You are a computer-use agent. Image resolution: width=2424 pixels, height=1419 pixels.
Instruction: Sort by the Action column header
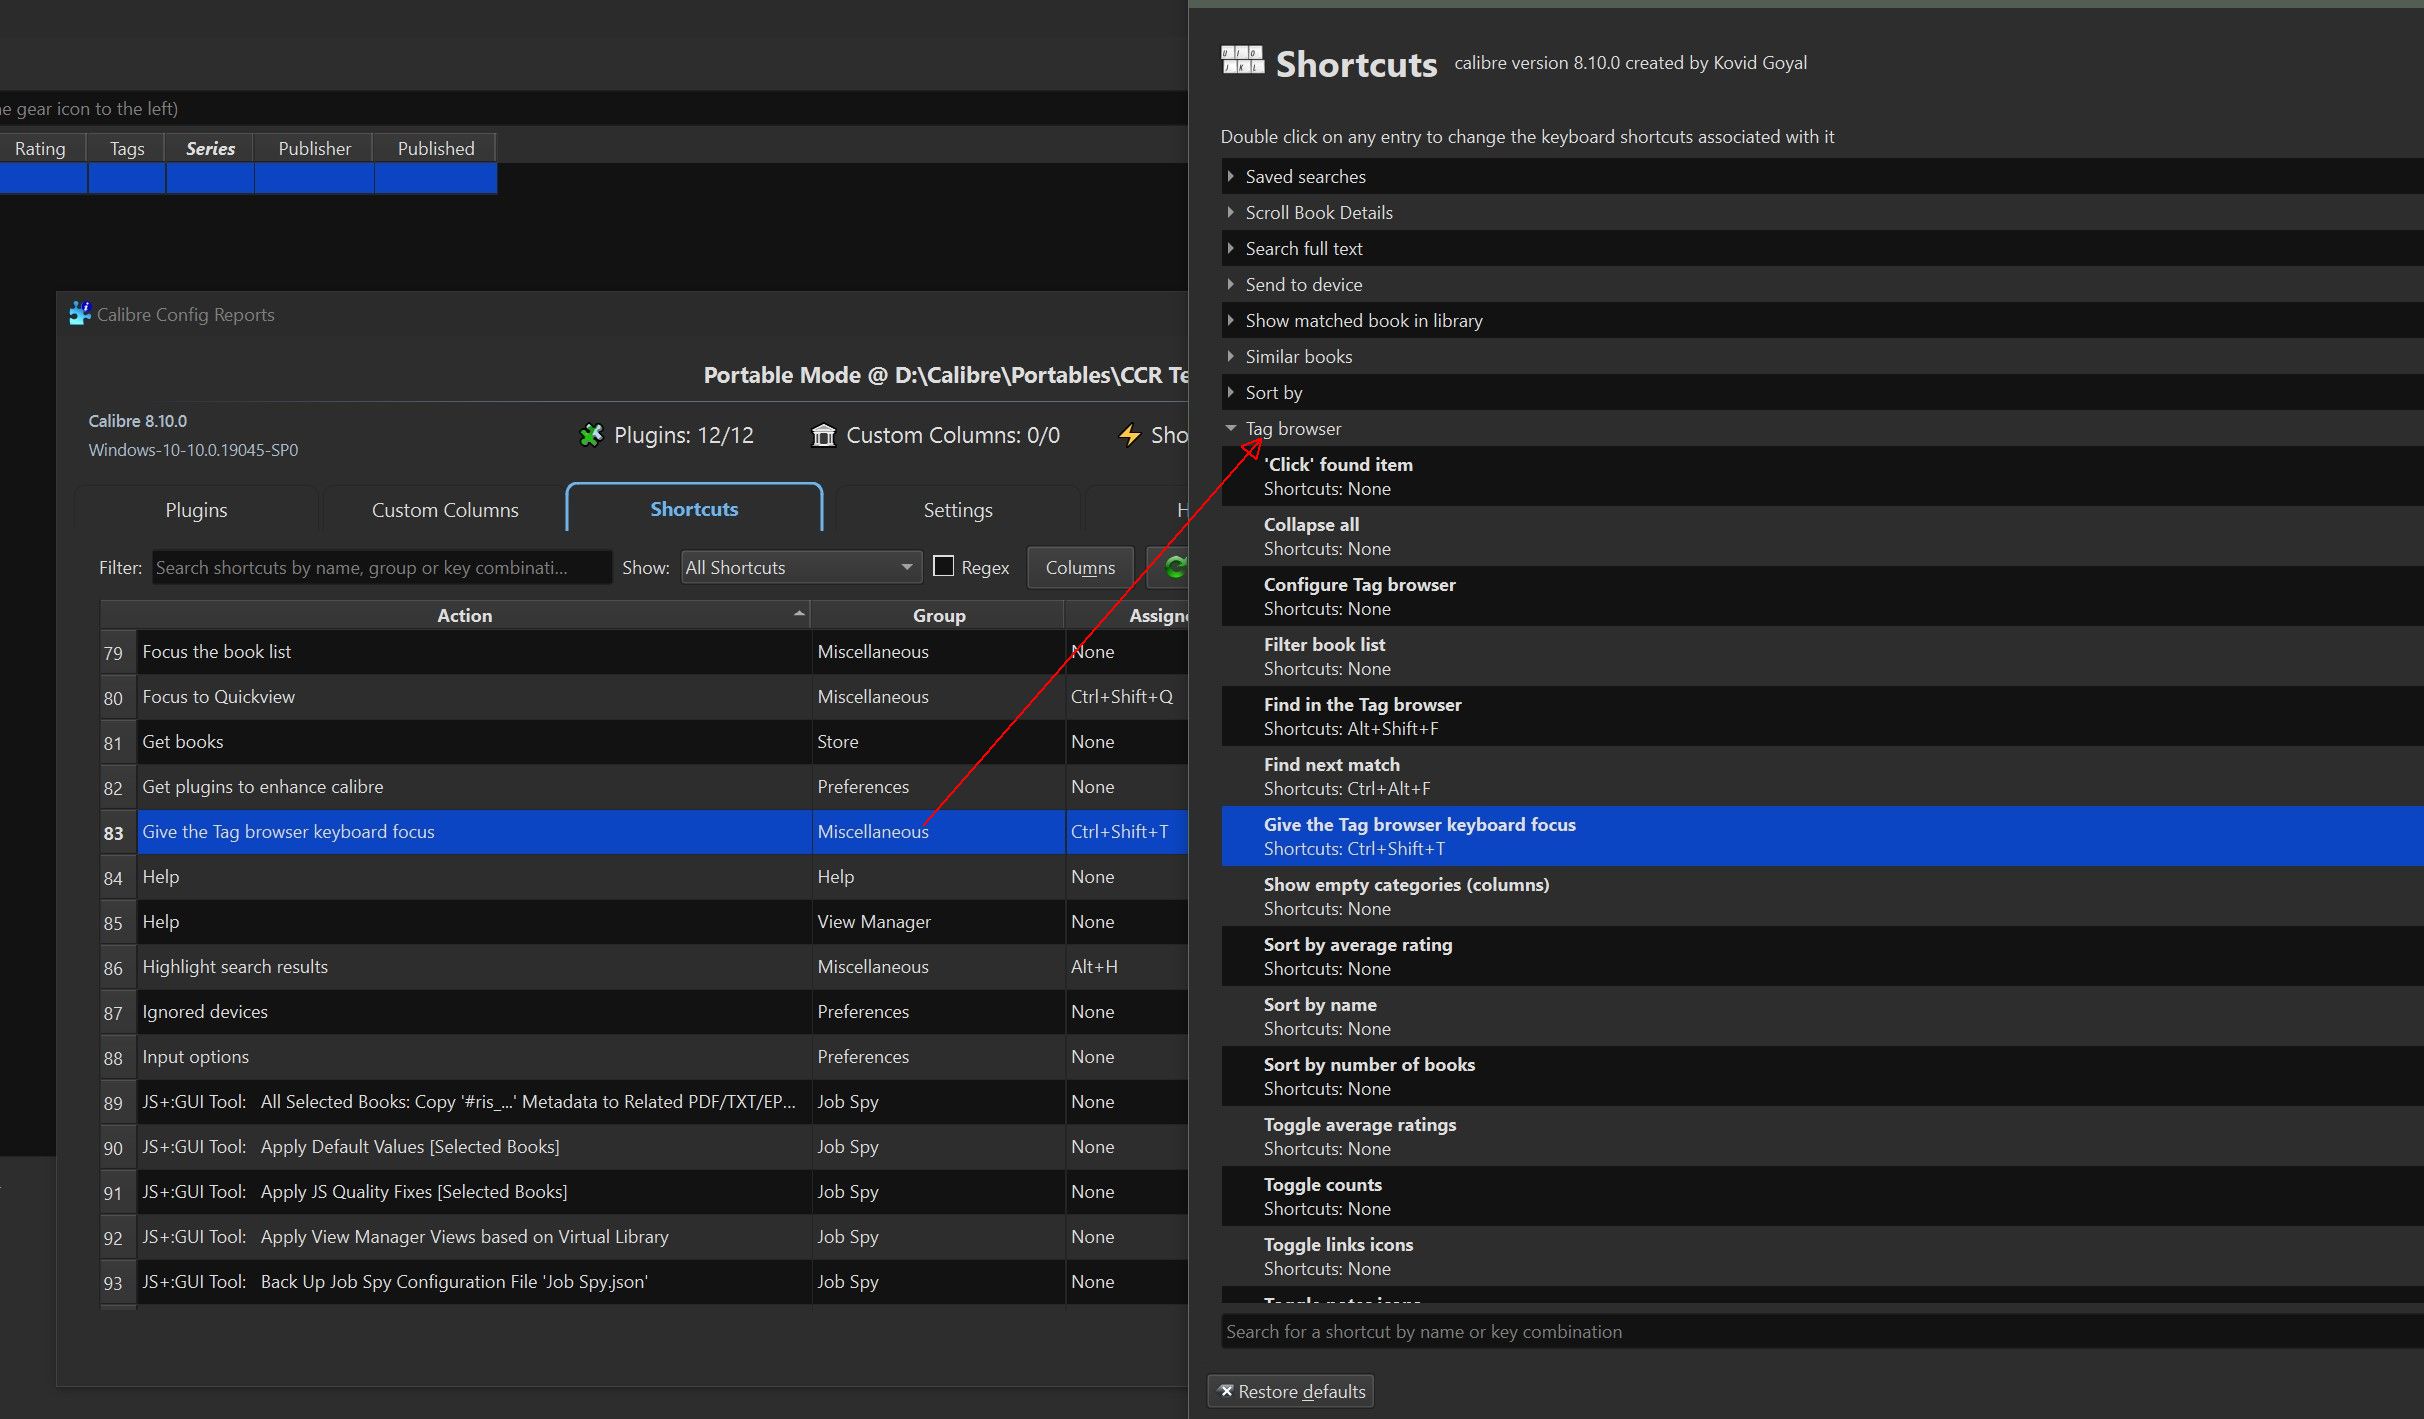point(464,615)
